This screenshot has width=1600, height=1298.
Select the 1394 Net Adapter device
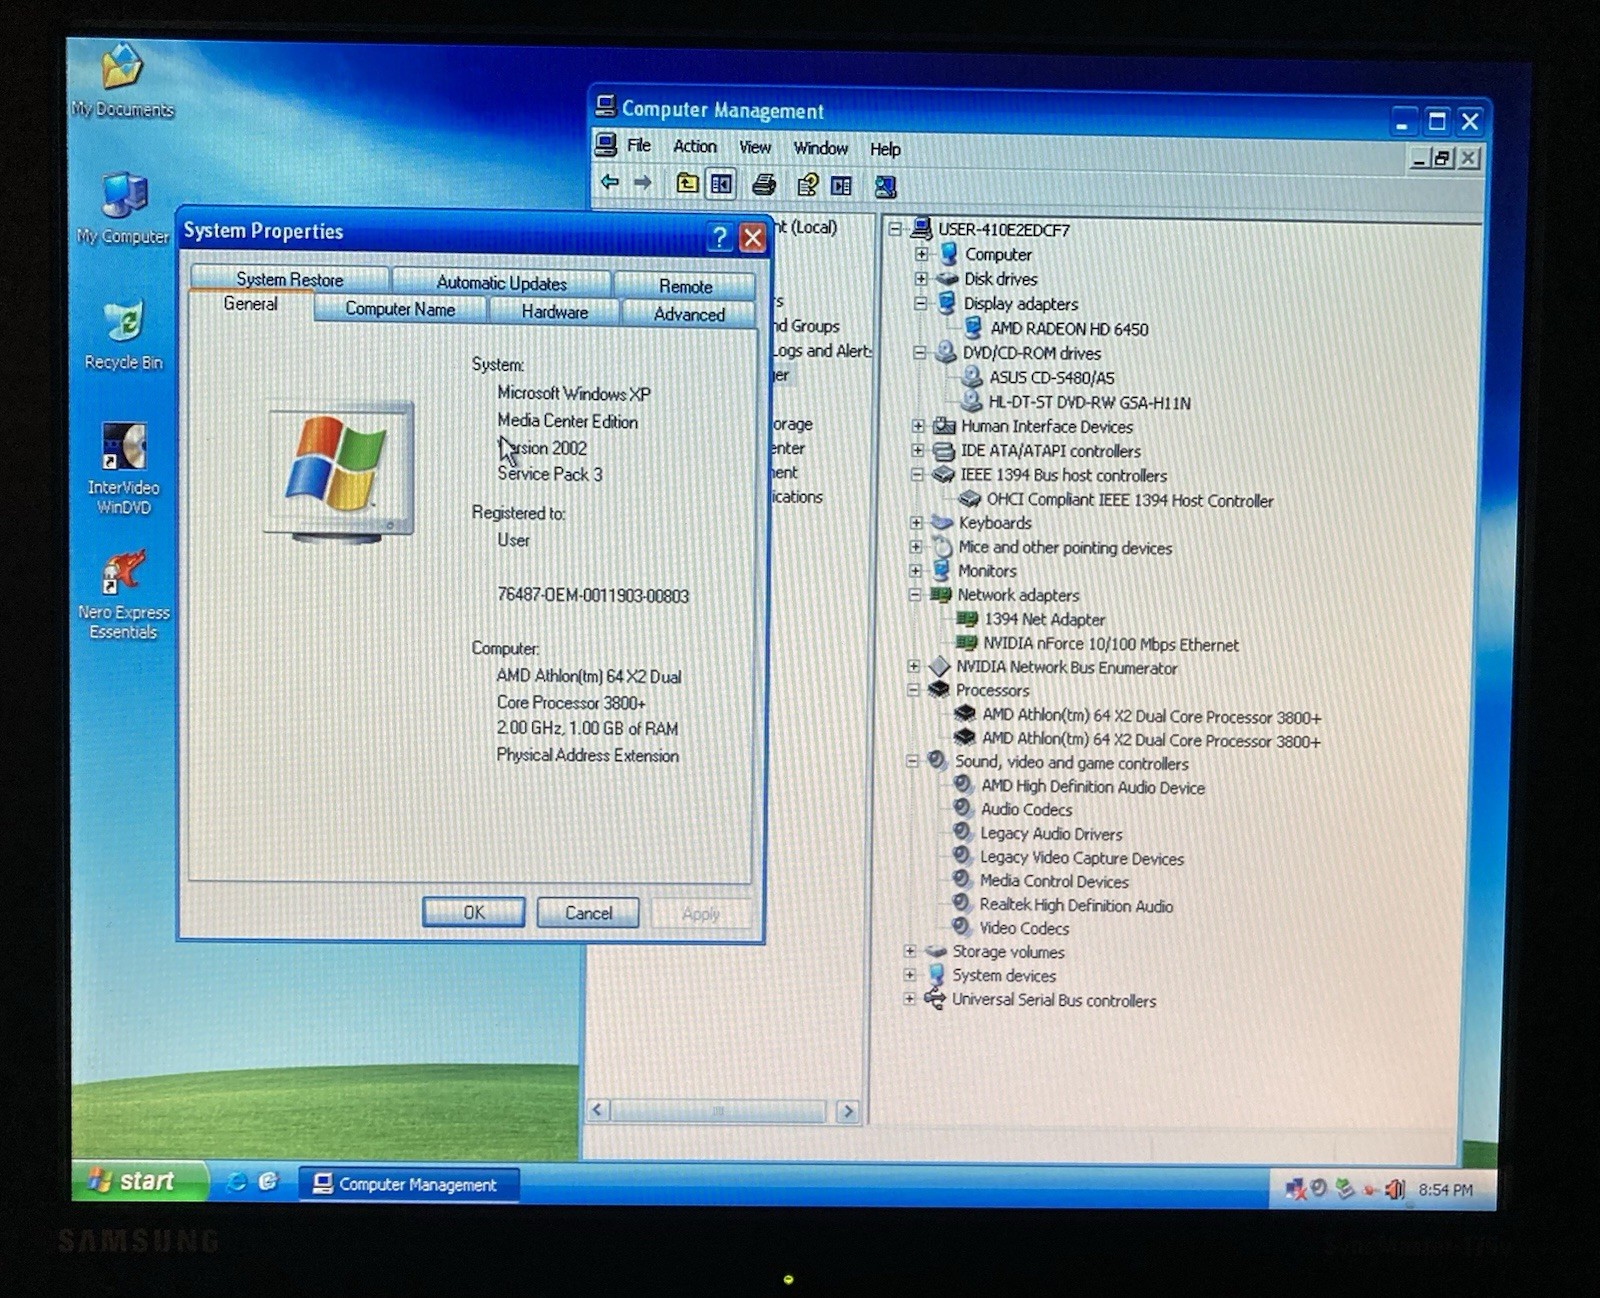tap(1044, 620)
